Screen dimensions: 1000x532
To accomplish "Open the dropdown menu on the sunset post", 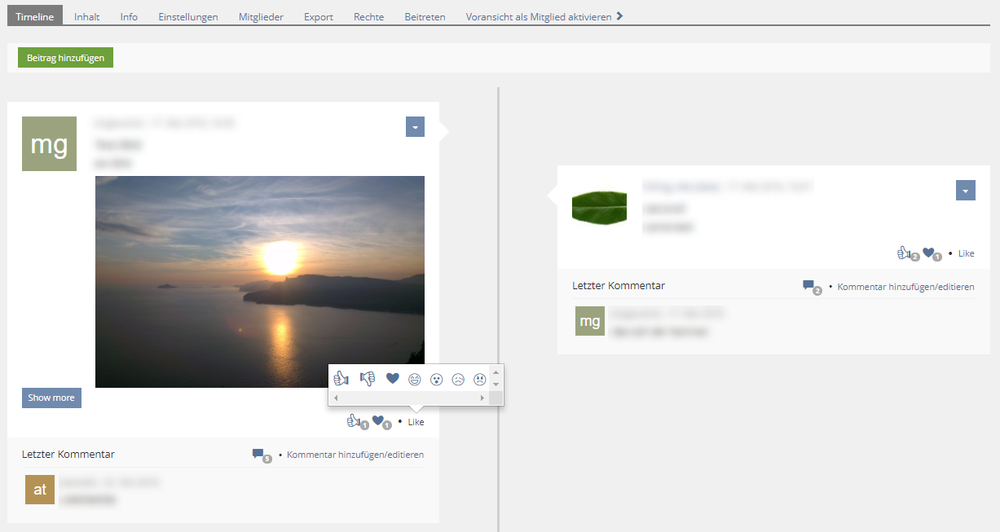I will 415,127.
